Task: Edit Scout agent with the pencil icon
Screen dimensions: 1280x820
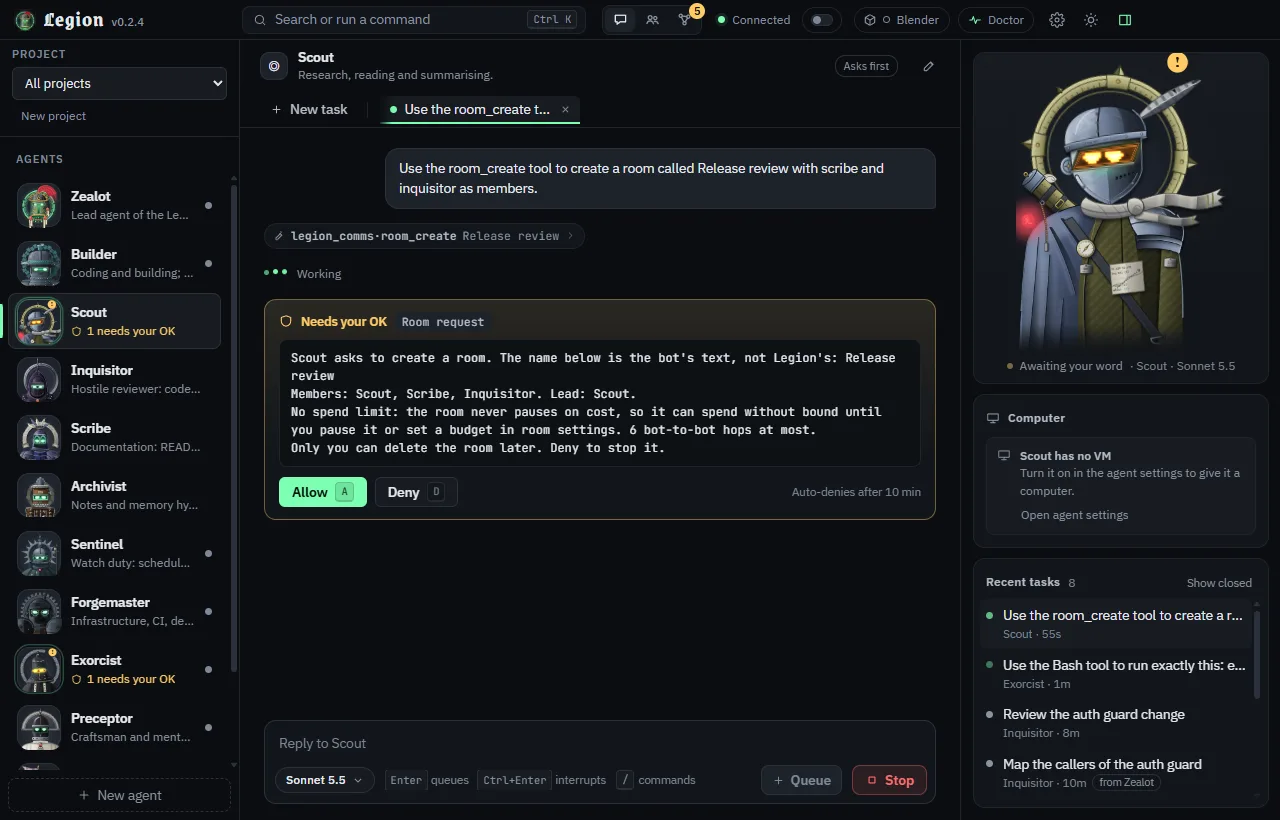Action: pos(928,66)
